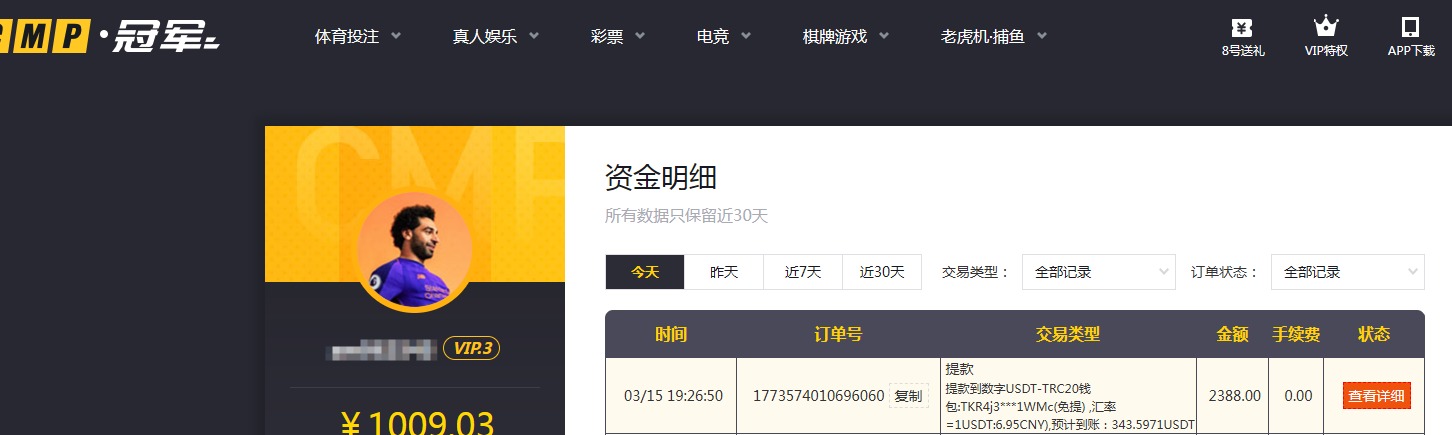Click the 资金明细 page heading

coord(661,178)
